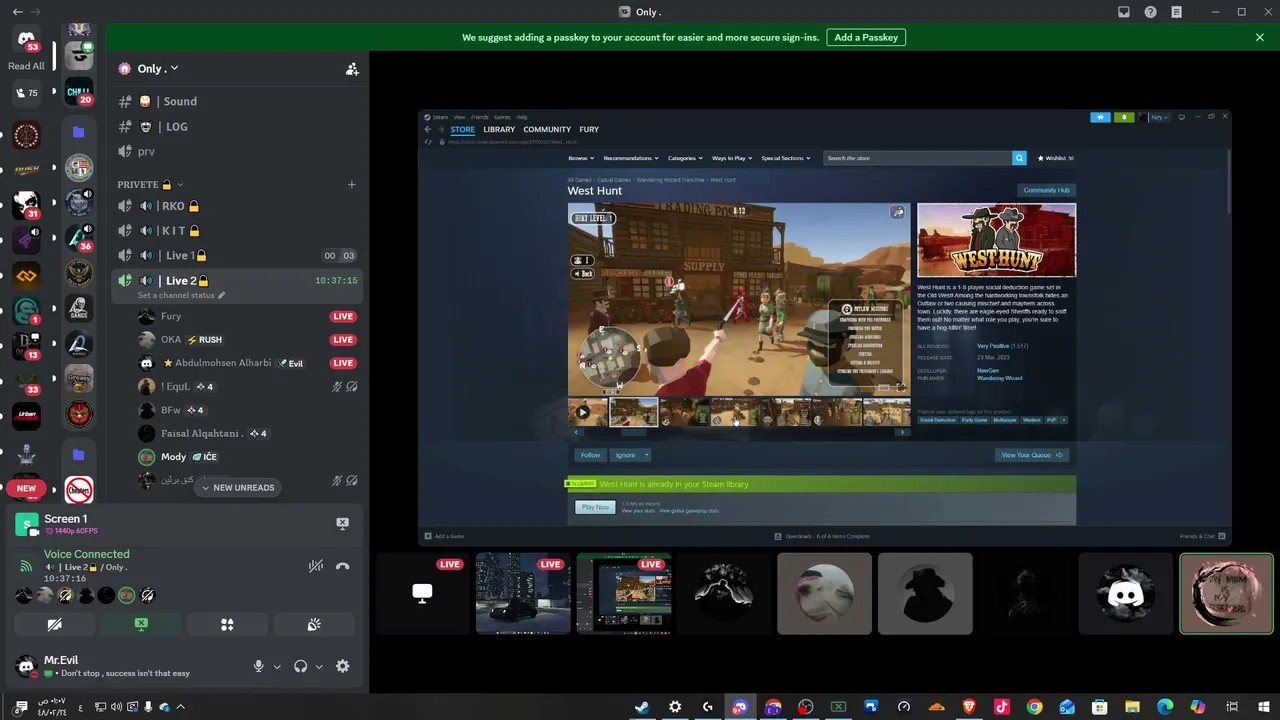The width and height of the screenshot is (1280, 720).
Task: Stop streaming Screen 1 via monitor icon
Action: 342,524
